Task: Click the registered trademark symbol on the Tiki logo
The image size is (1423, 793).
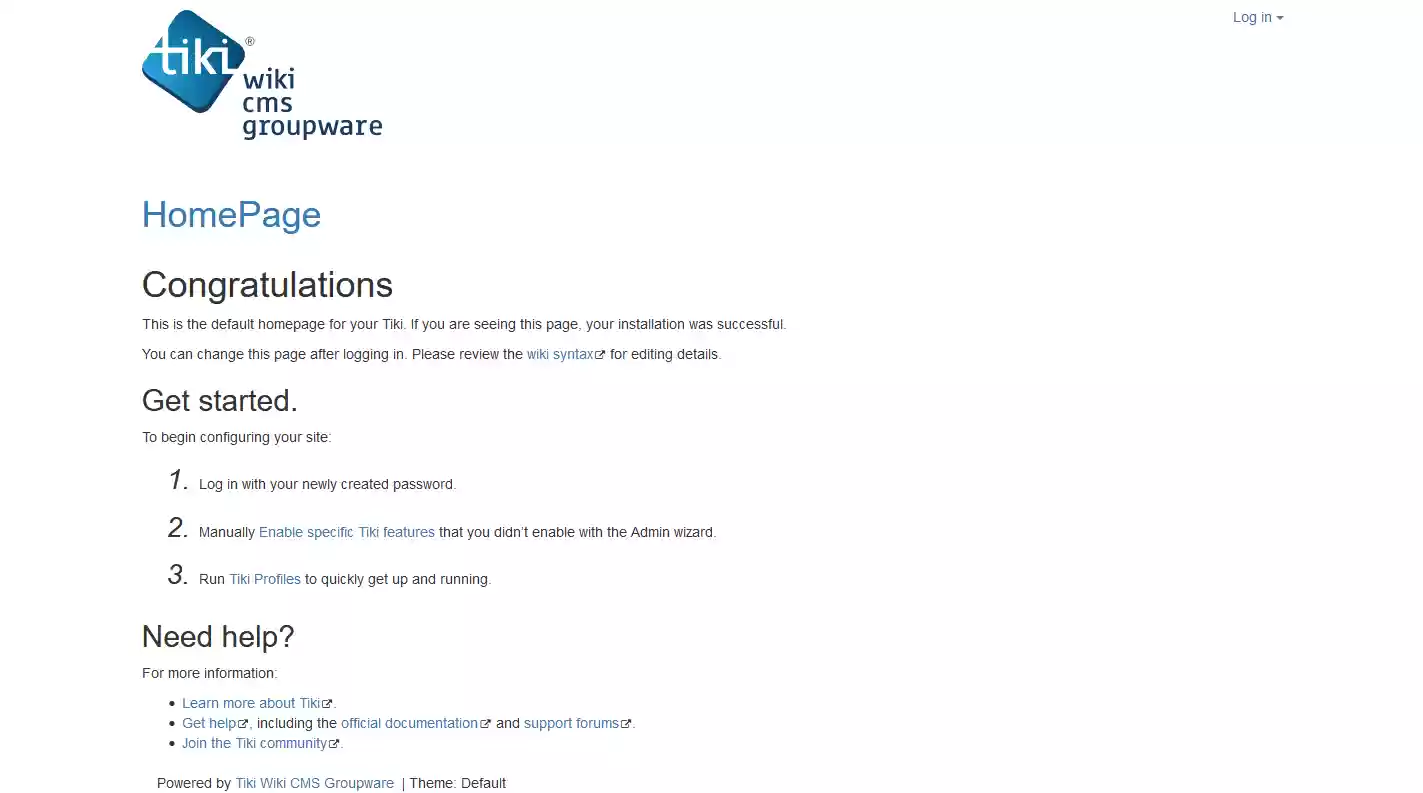Action: tap(249, 42)
